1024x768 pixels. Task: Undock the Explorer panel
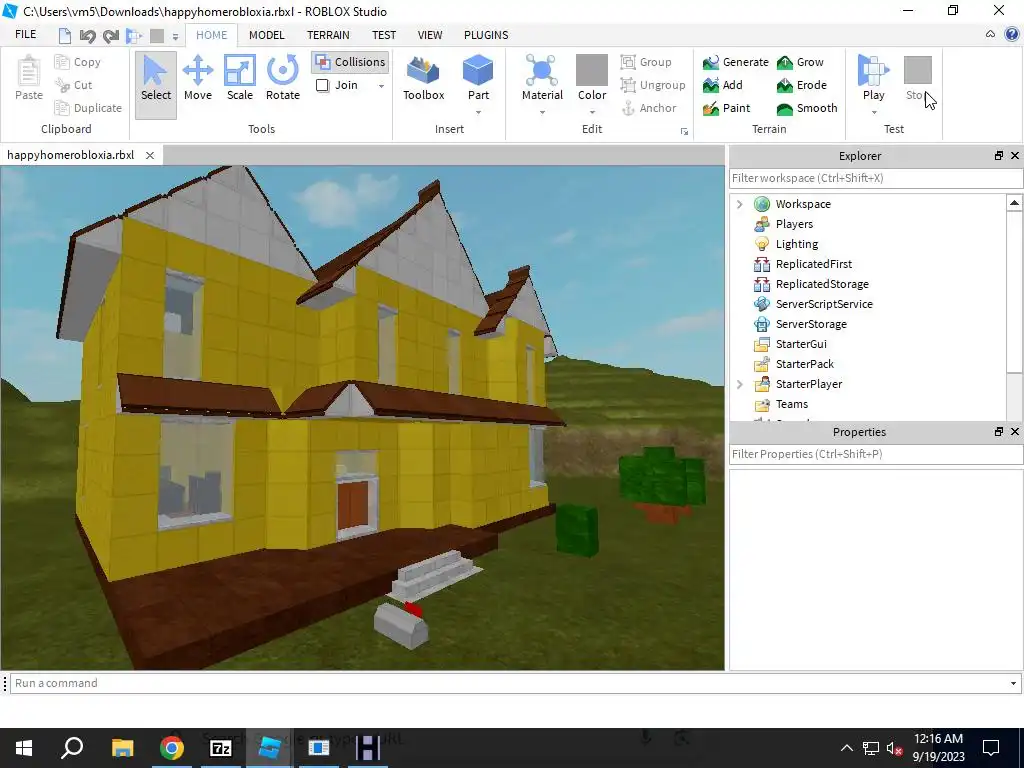(999, 155)
